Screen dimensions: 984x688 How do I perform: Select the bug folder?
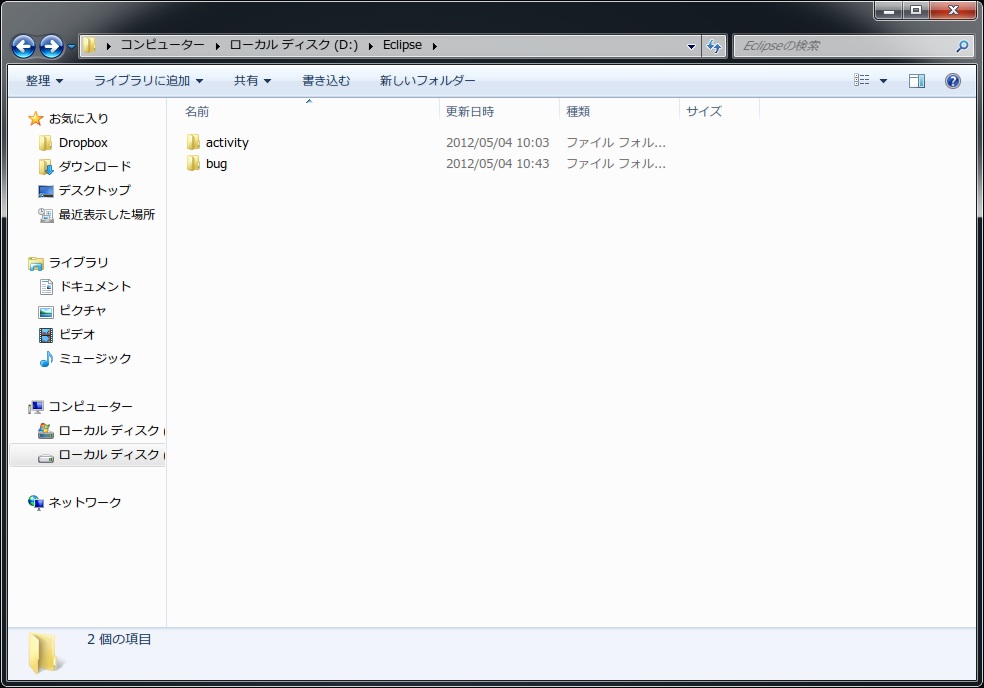[206, 164]
